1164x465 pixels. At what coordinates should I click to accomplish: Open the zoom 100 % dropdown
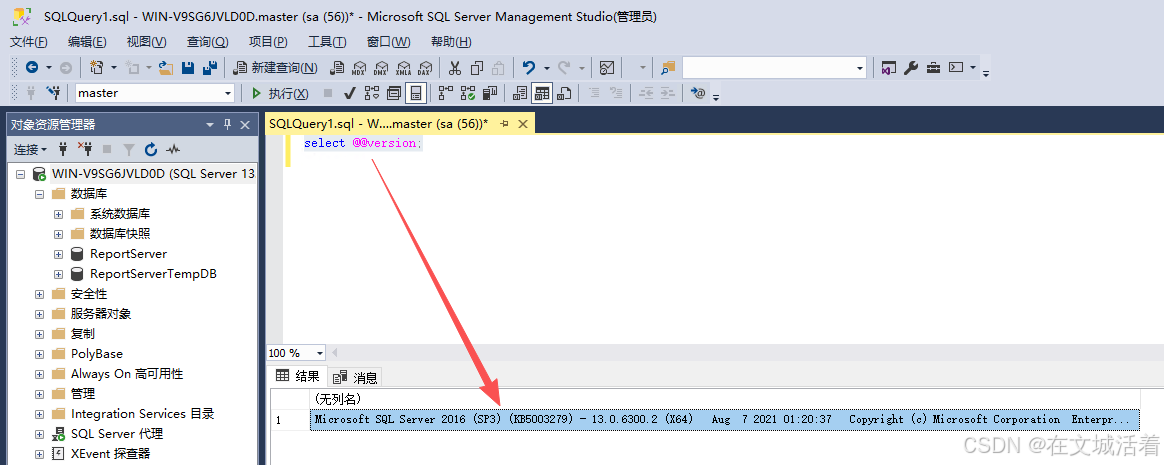[x=320, y=353]
